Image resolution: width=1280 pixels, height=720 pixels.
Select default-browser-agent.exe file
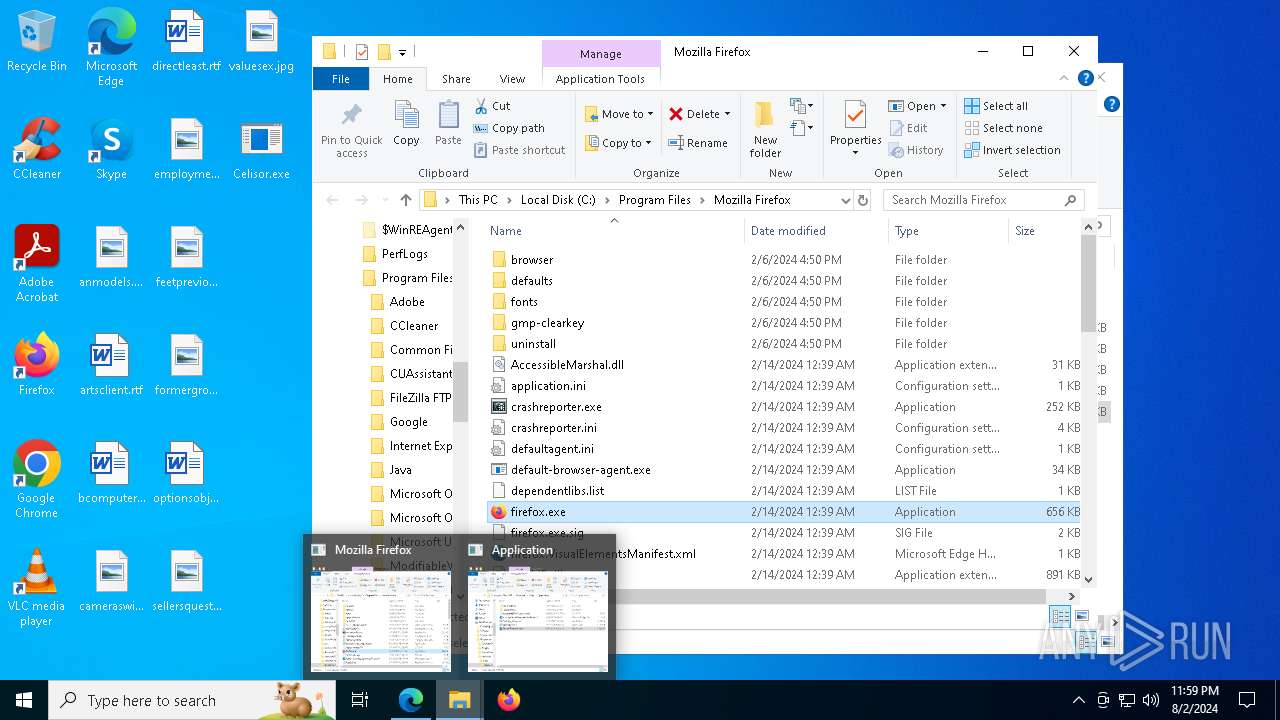(x=580, y=470)
